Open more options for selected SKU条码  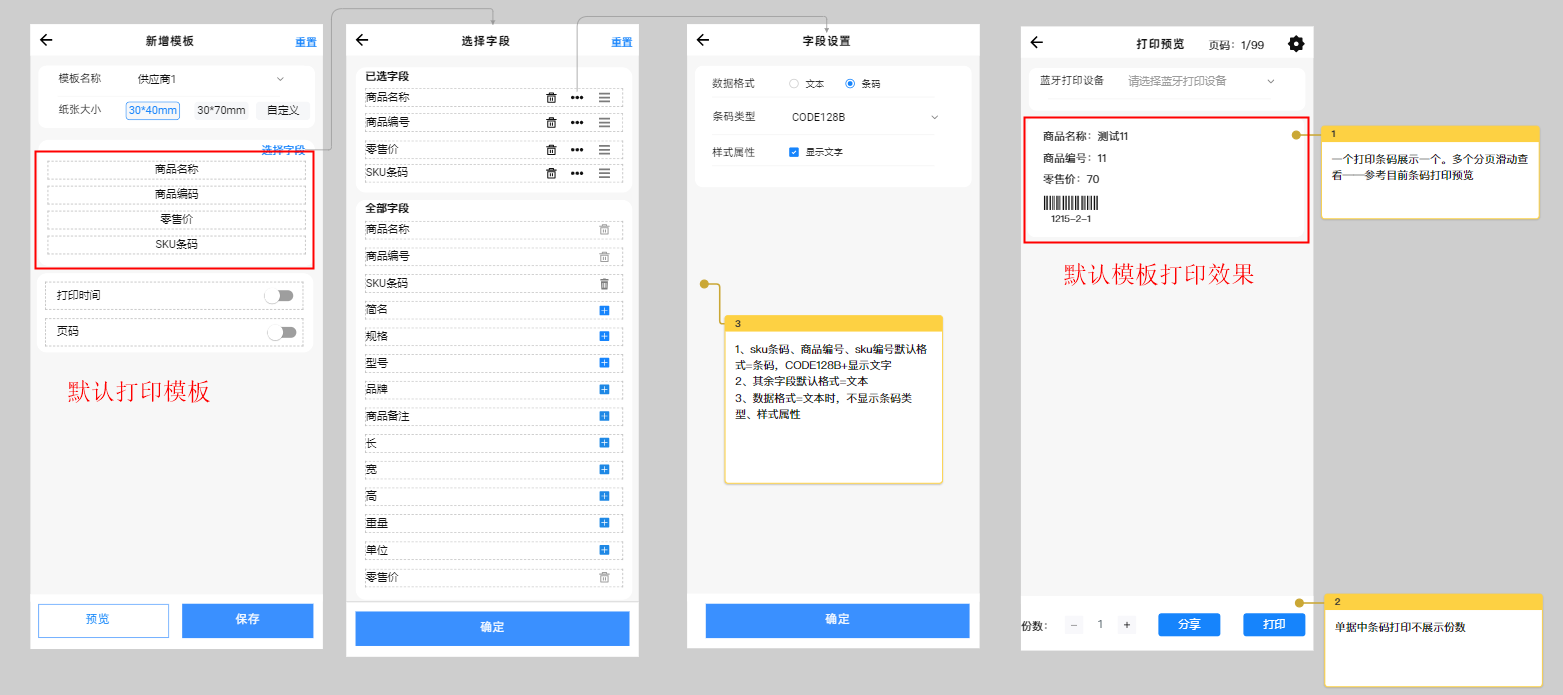click(x=577, y=173)
